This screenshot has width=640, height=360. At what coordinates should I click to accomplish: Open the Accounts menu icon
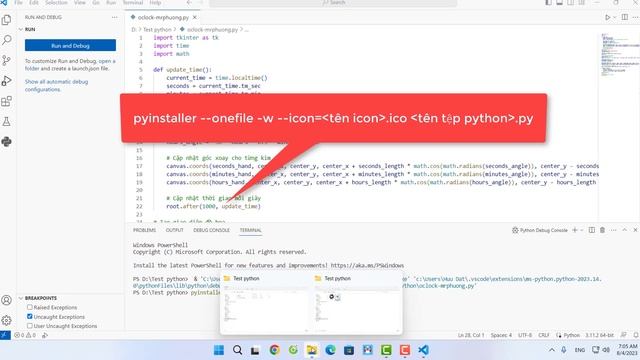[7, 300]
